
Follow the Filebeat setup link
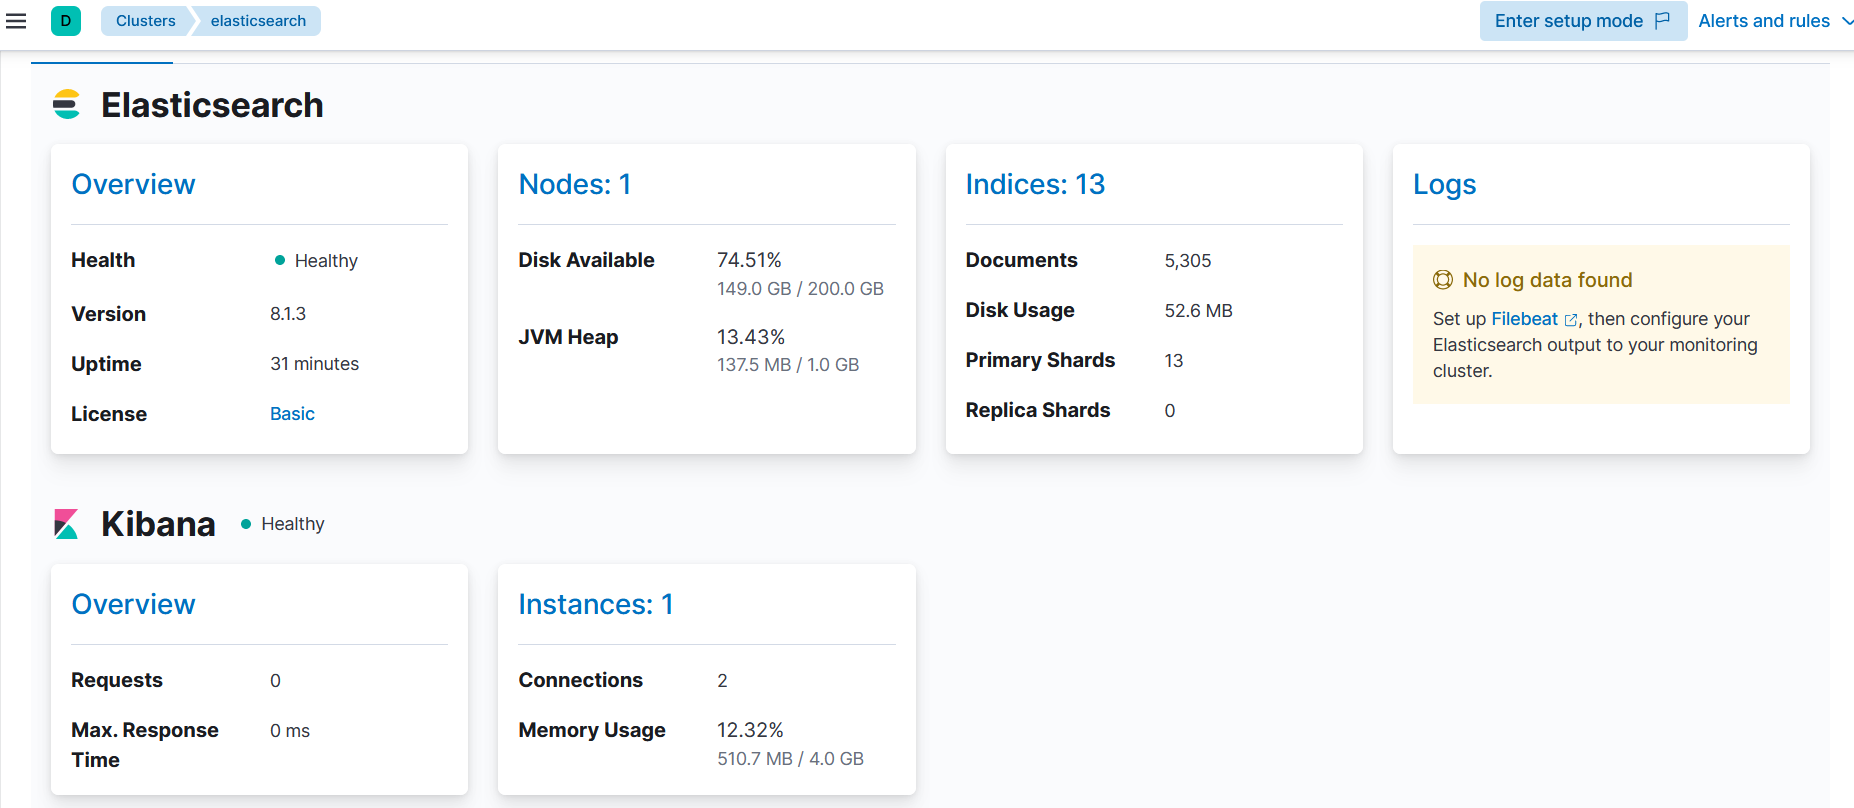click(1525, 319)
